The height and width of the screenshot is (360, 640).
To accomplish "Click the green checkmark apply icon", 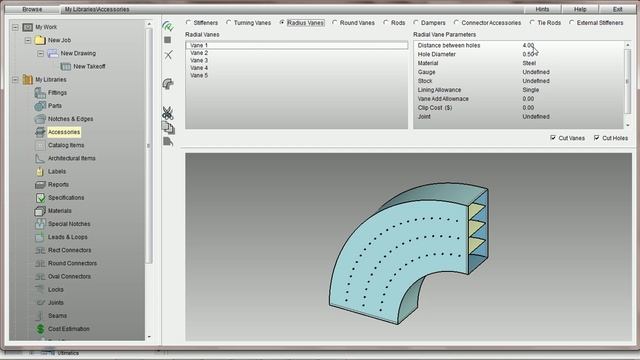I will (x=168, y=27).
